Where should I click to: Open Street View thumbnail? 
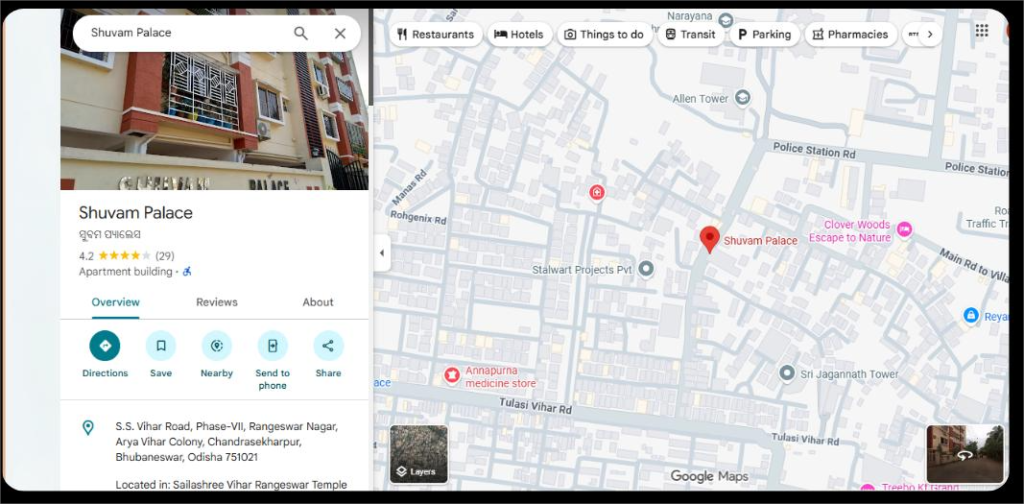tap(964, 454)
